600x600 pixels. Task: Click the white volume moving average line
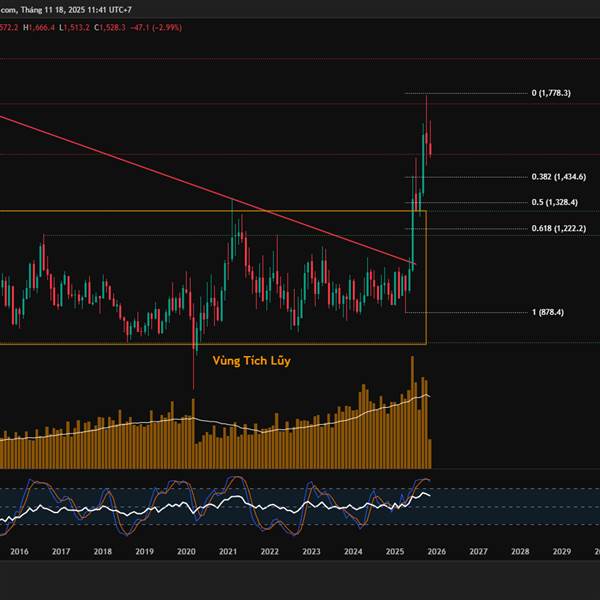coord(214,421)
